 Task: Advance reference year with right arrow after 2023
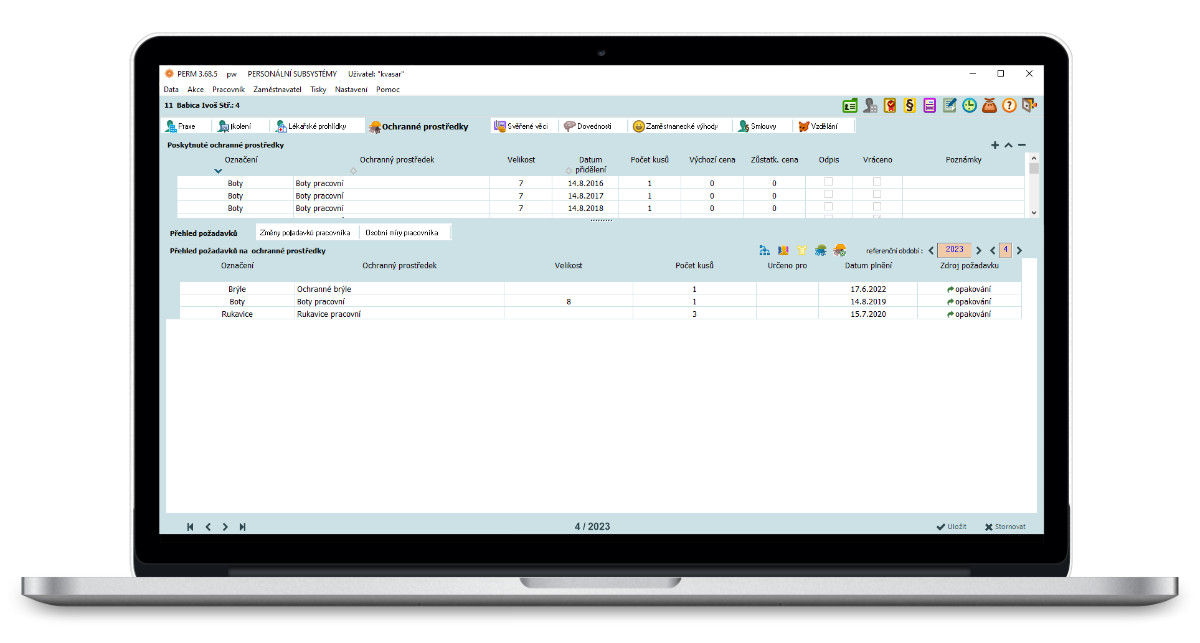point(979,250)
